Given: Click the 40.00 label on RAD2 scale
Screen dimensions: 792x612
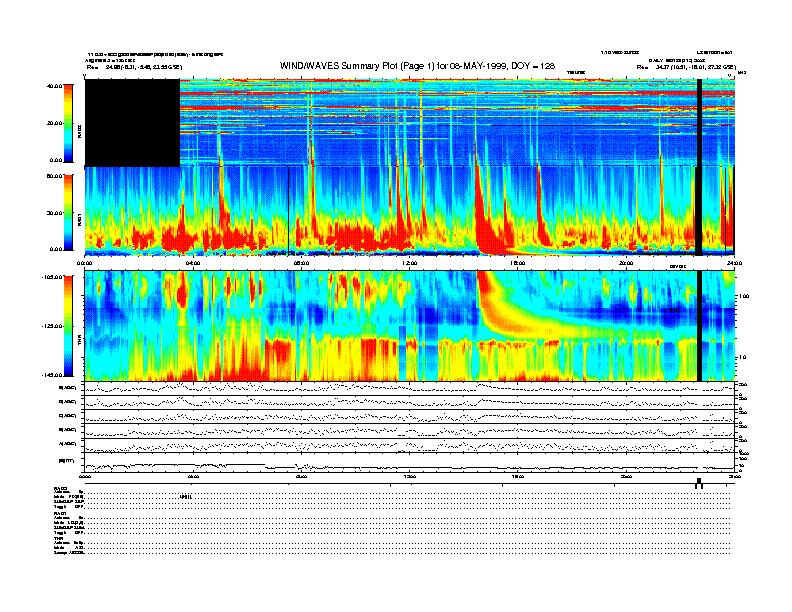Looking at the screenshot, I should [x=54, y=86].
